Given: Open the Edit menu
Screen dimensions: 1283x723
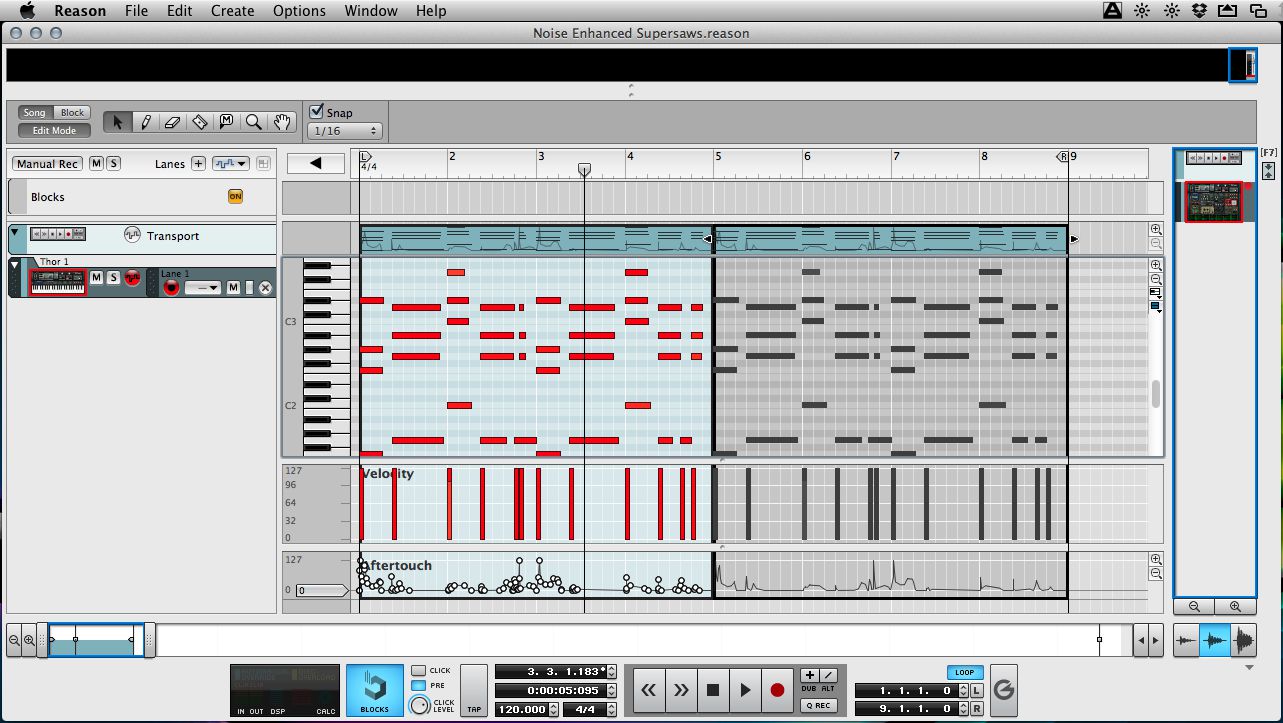Looking at the screenshot, I should pos(180,11).
